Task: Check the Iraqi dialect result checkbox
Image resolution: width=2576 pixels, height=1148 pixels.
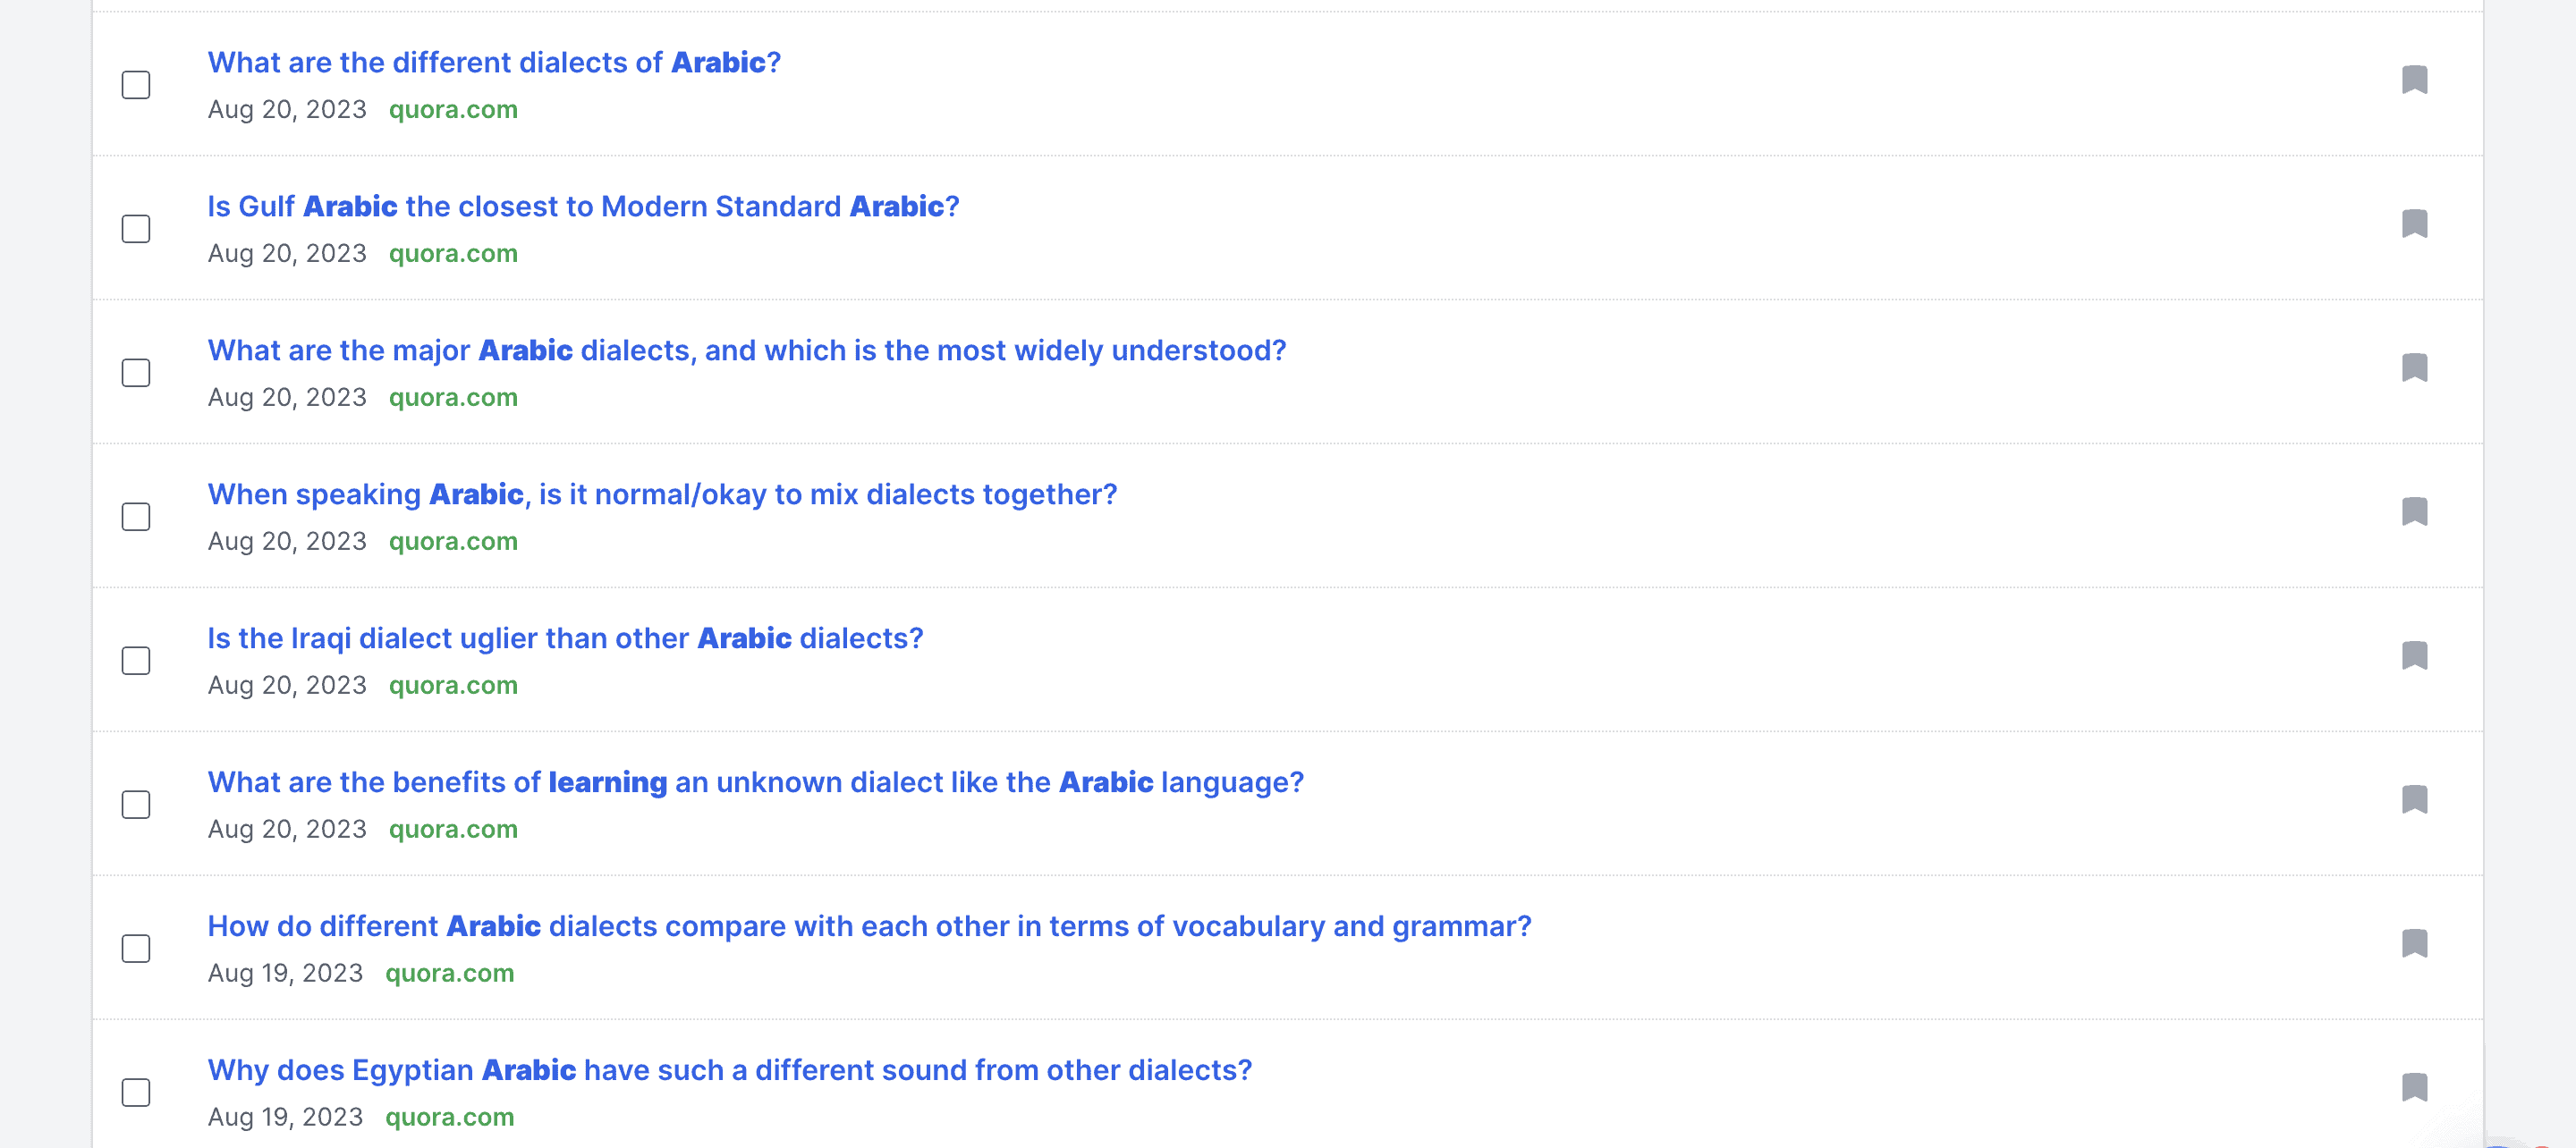Action: (x=135, y=661)
